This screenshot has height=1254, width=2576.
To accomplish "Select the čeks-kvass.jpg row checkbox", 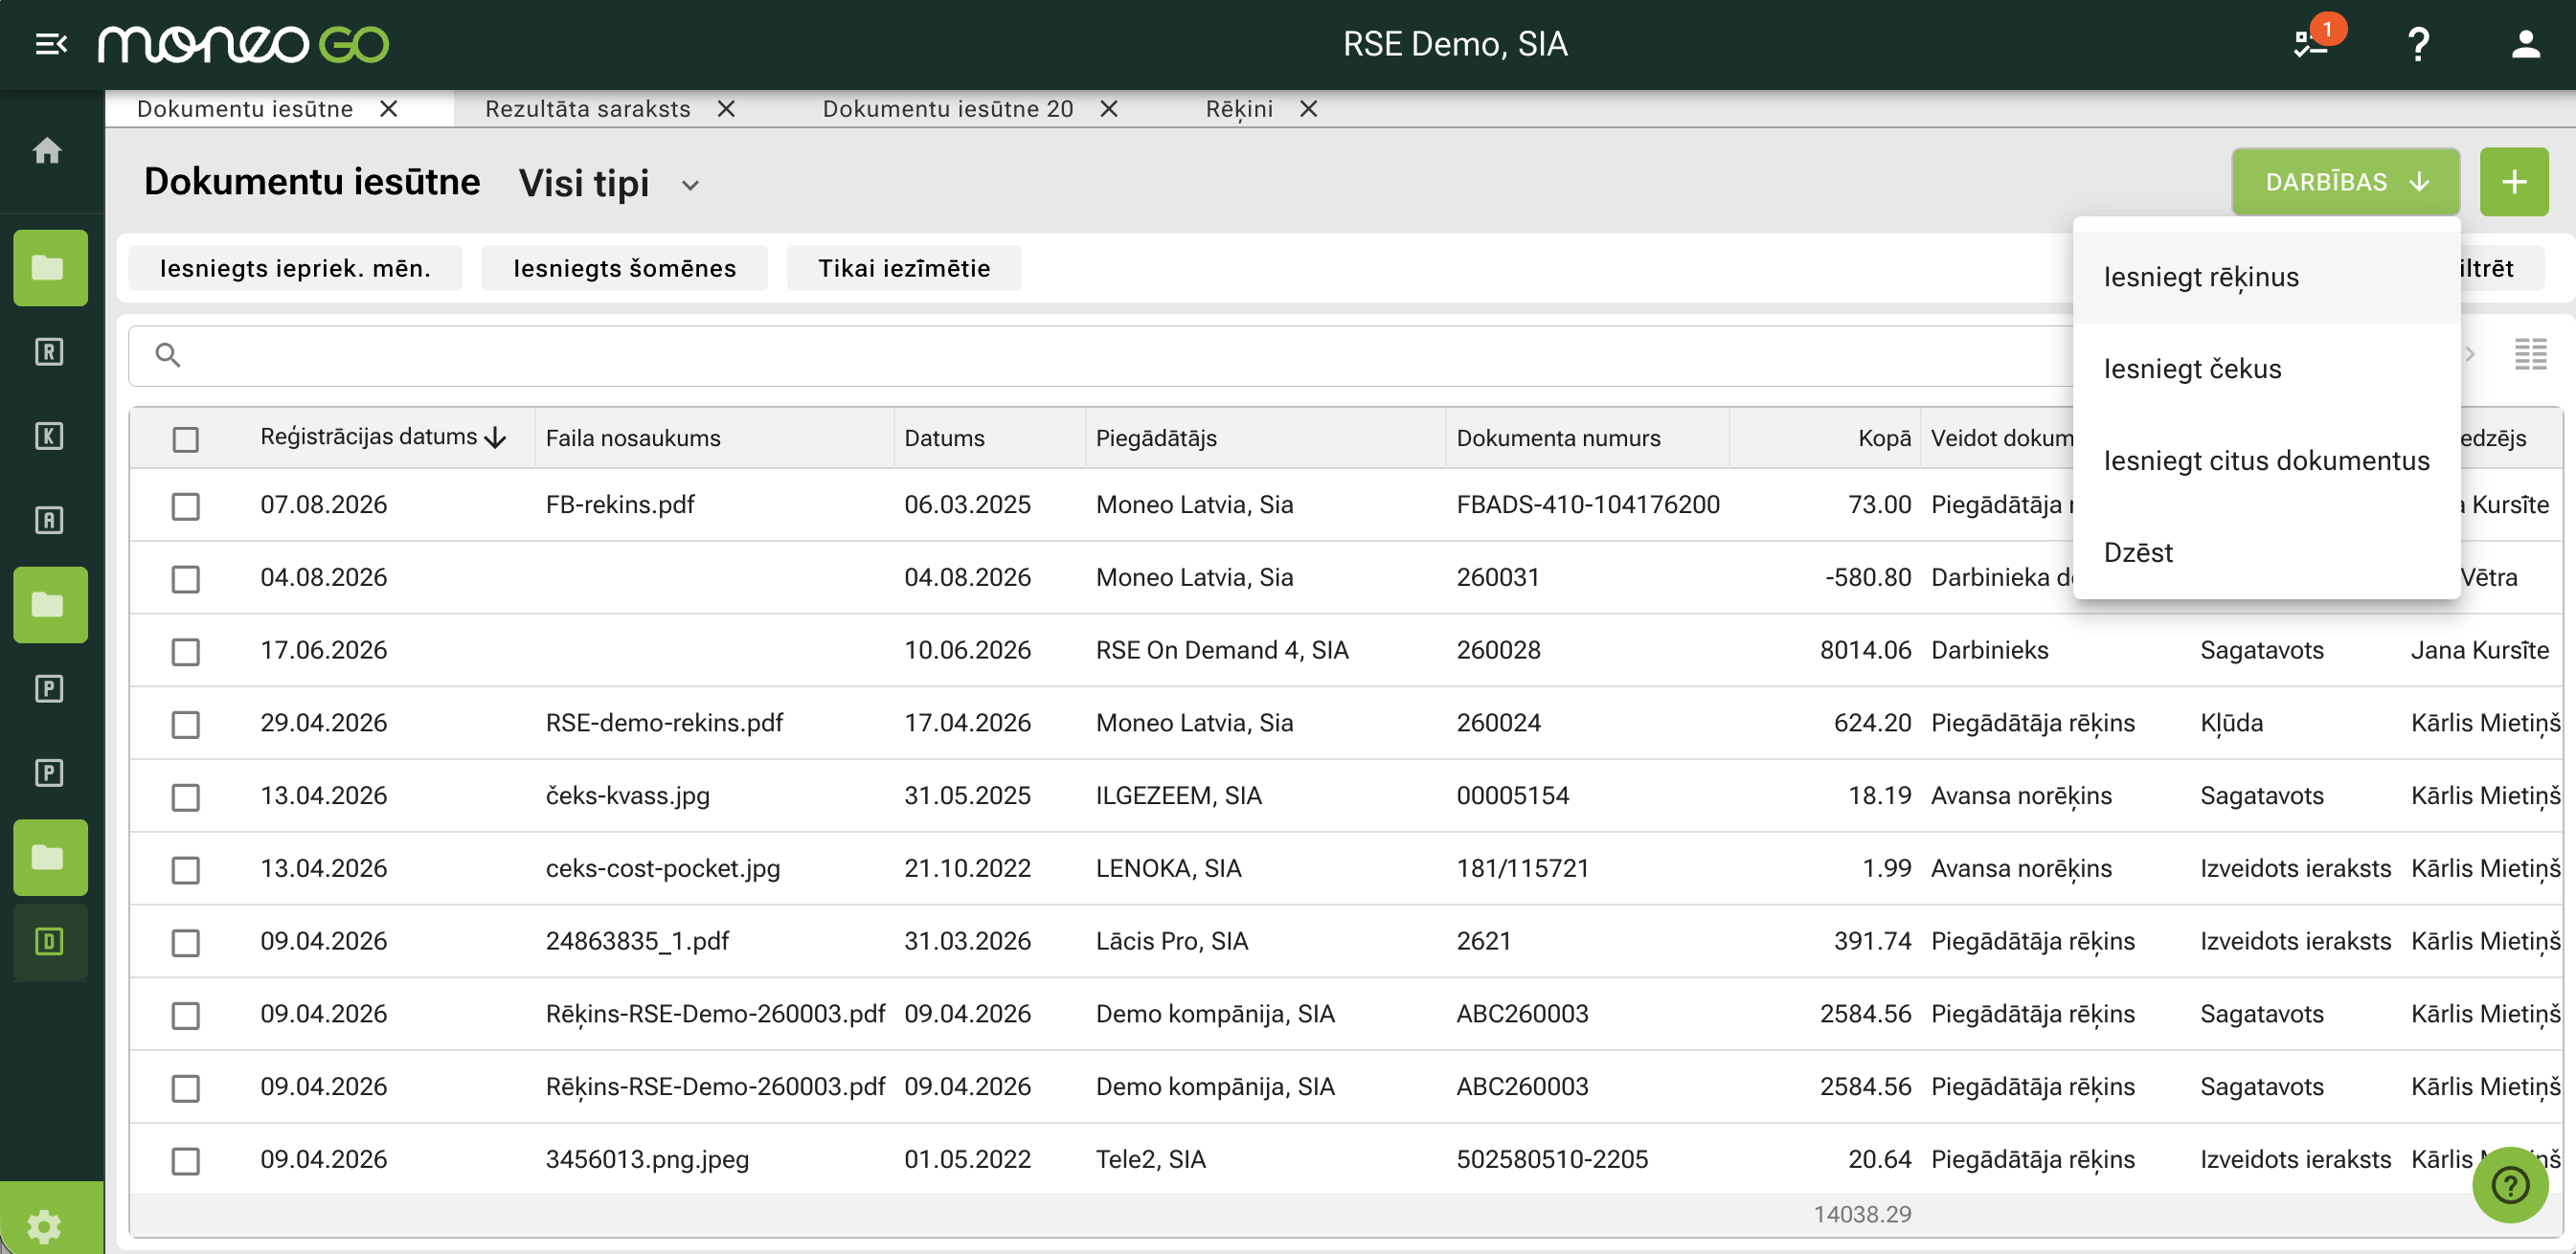I will point(185,797).
